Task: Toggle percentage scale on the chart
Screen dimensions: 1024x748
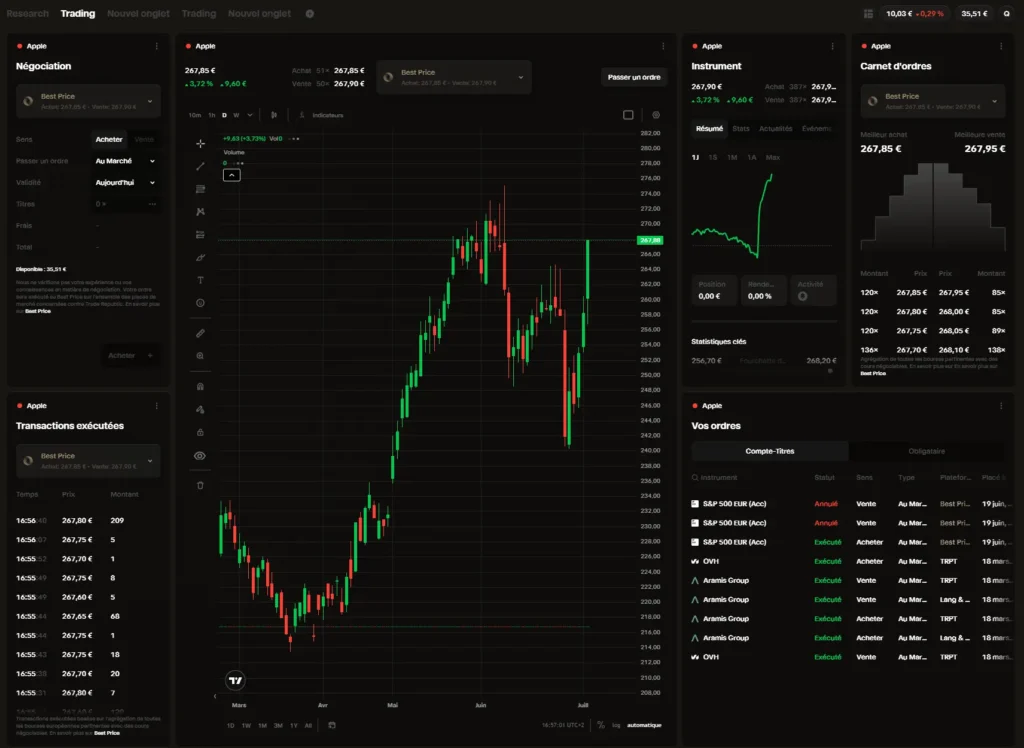Action: pyautogui.click(x=601, y=725)
